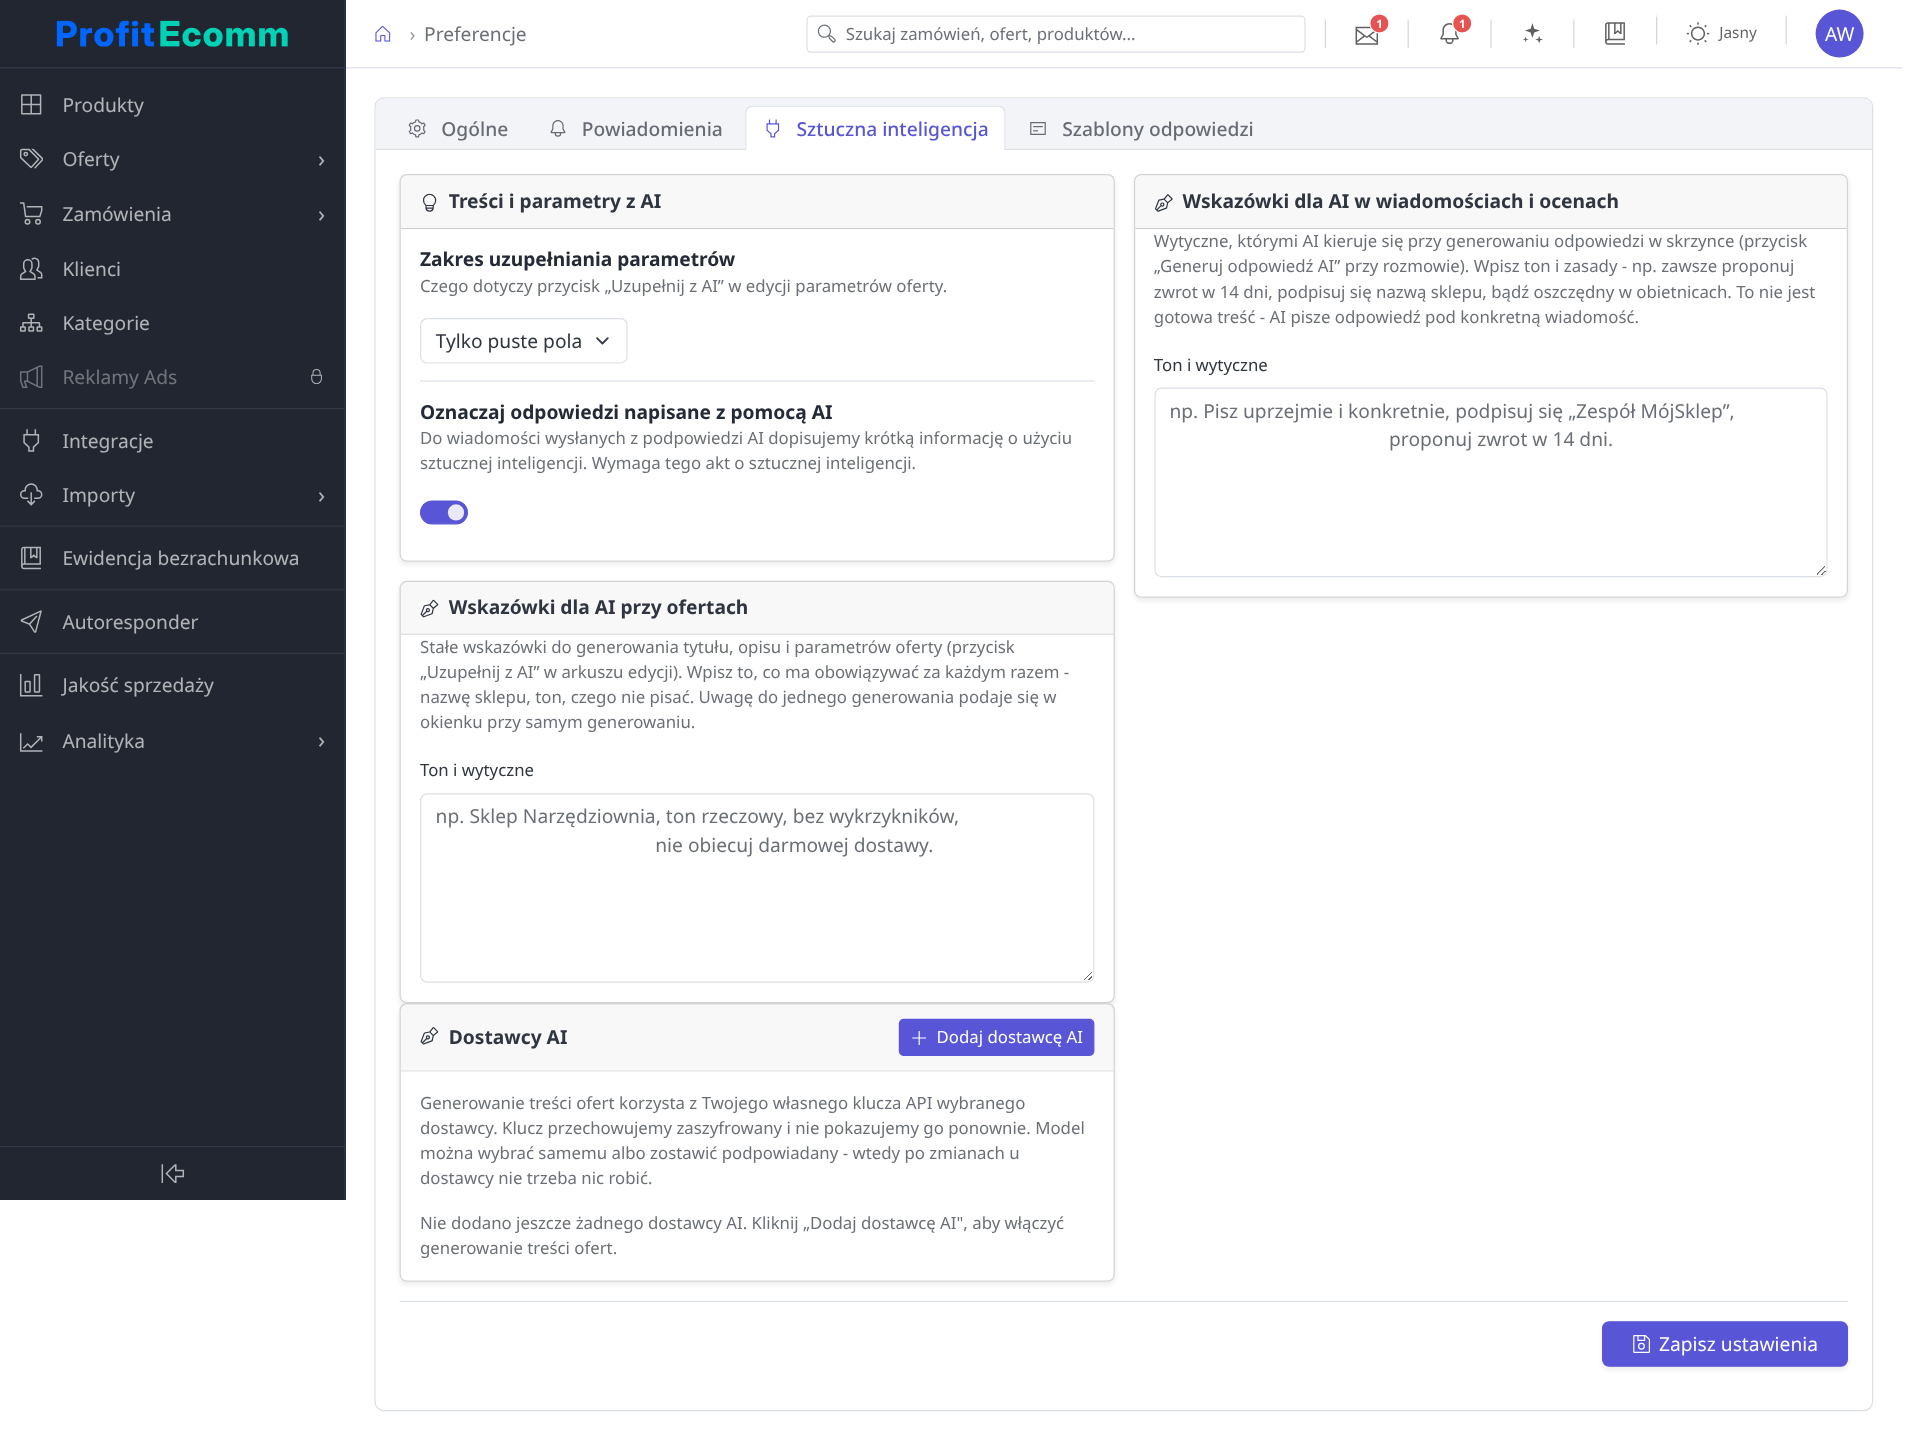Screen dimensions: 1920x1440
Task: Open the book icon in top bar
Action: pos(1615,34)
